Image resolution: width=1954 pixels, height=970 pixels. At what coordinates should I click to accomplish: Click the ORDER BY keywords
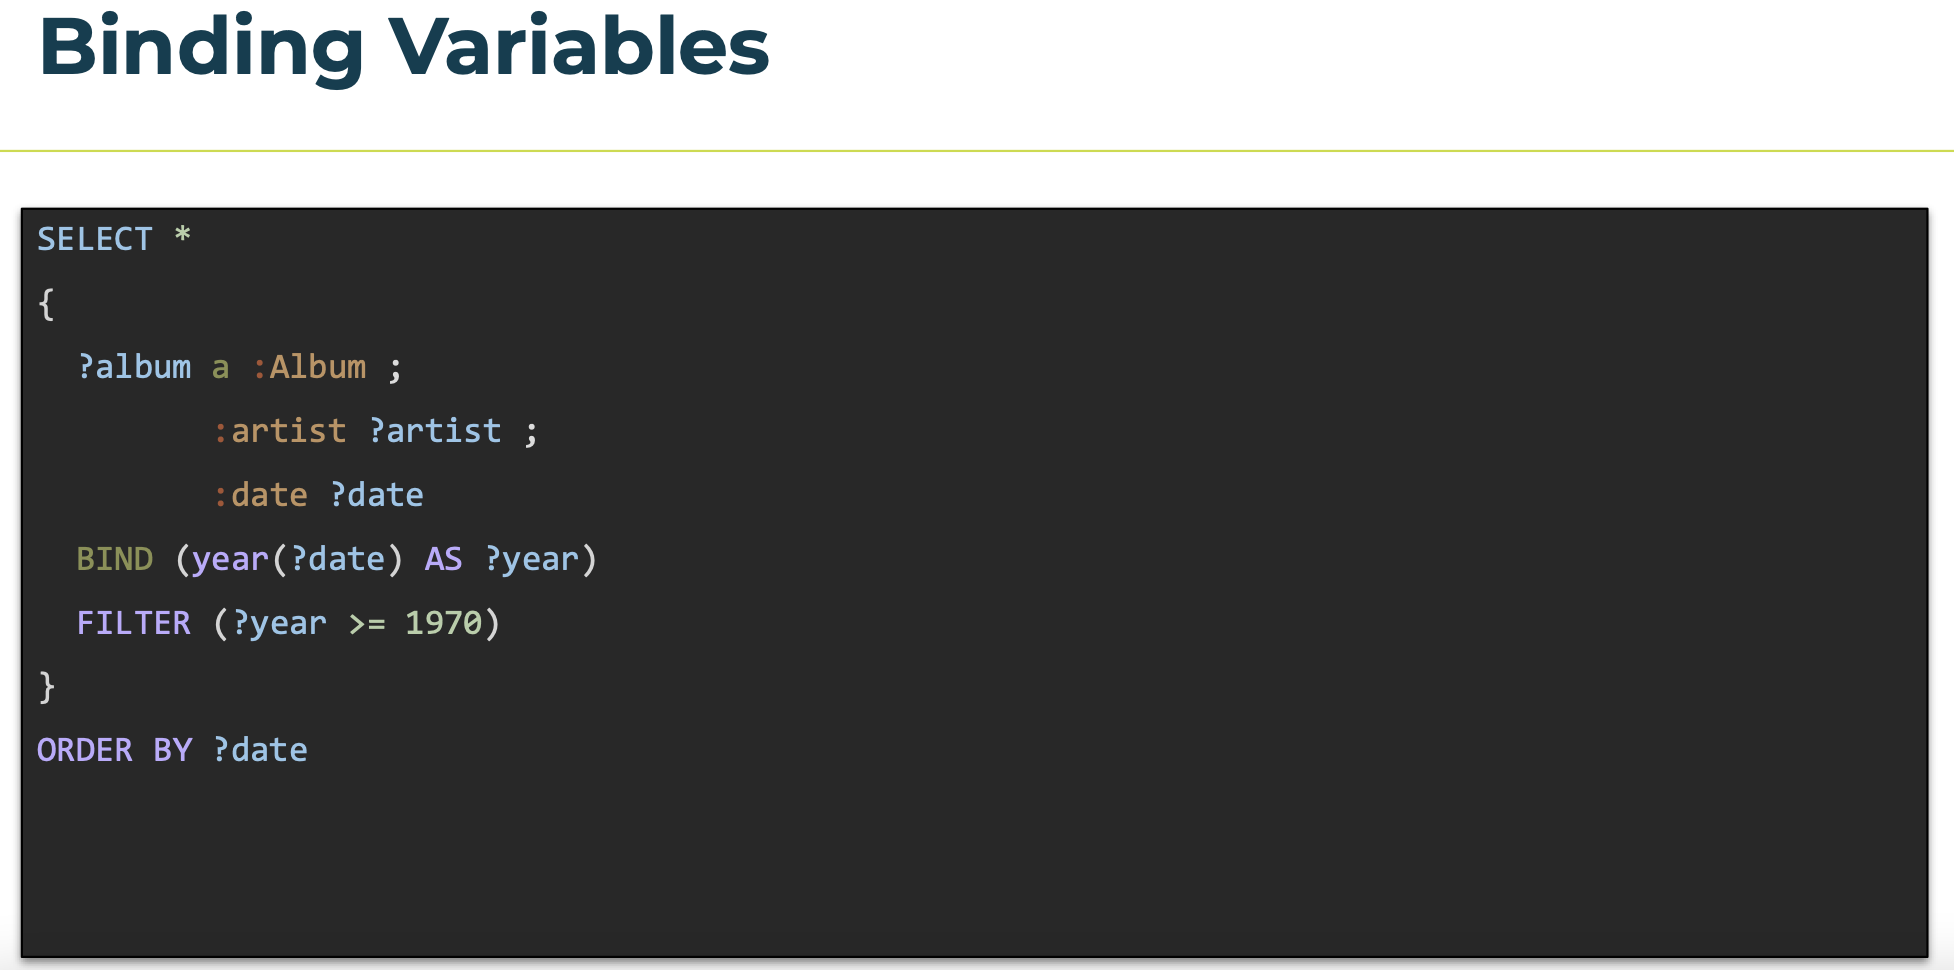(x=115, y=750)
